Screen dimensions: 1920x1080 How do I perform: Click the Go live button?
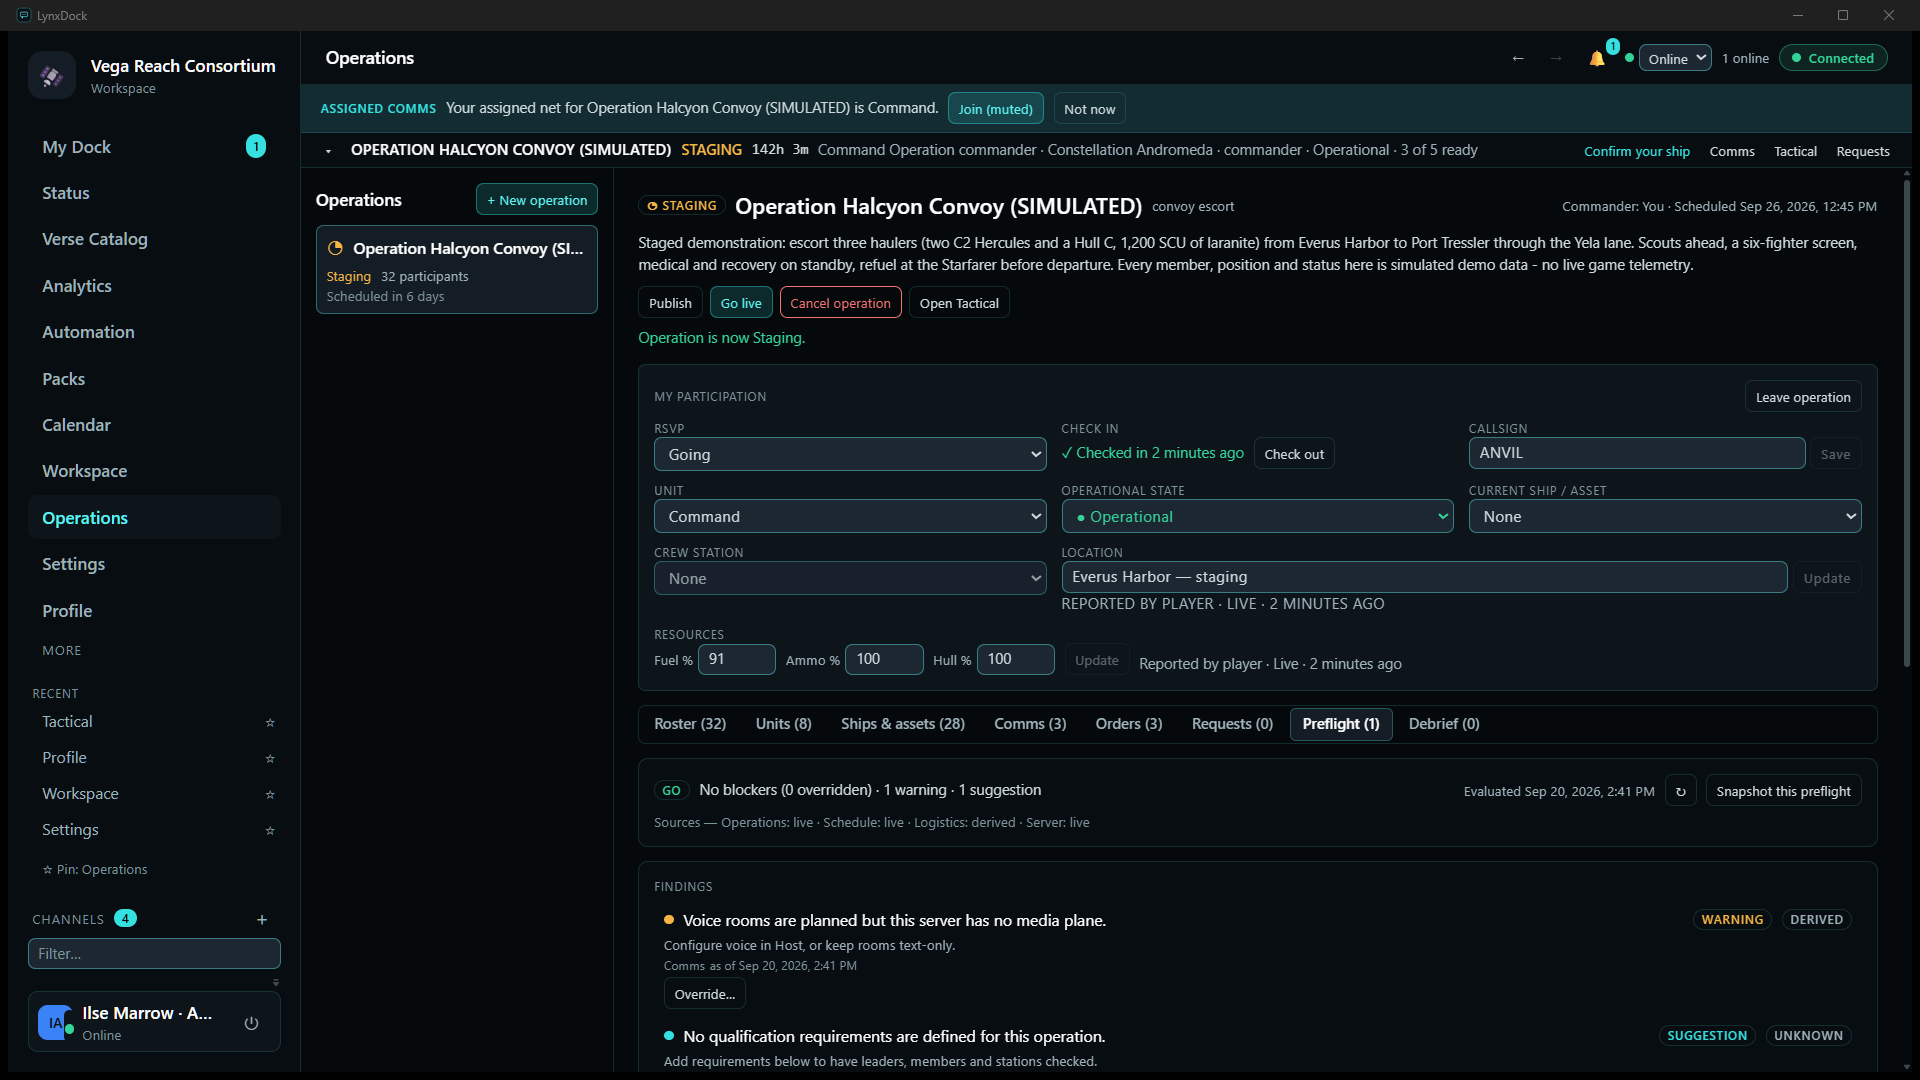coord(741,303)
